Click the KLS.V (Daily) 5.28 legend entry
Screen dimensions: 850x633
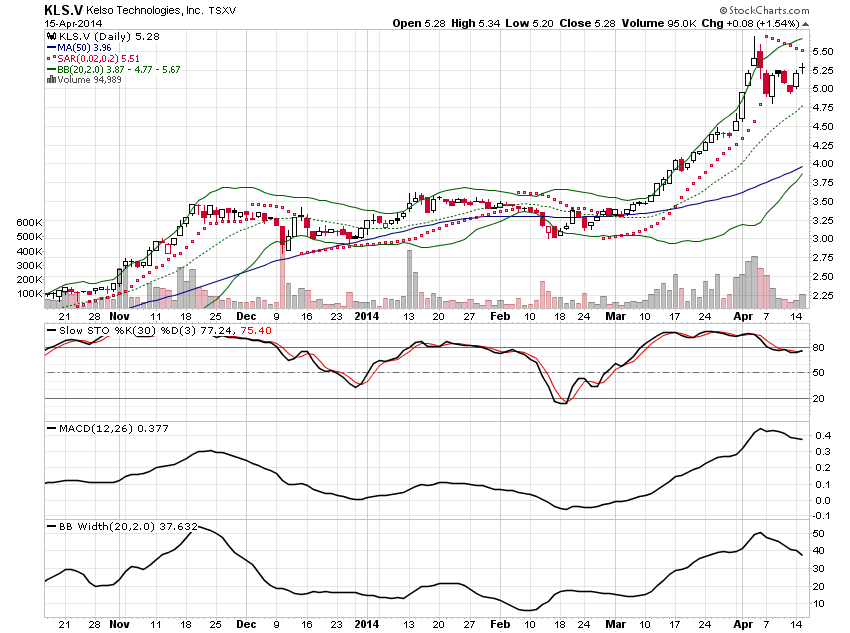tap(109, 36)
